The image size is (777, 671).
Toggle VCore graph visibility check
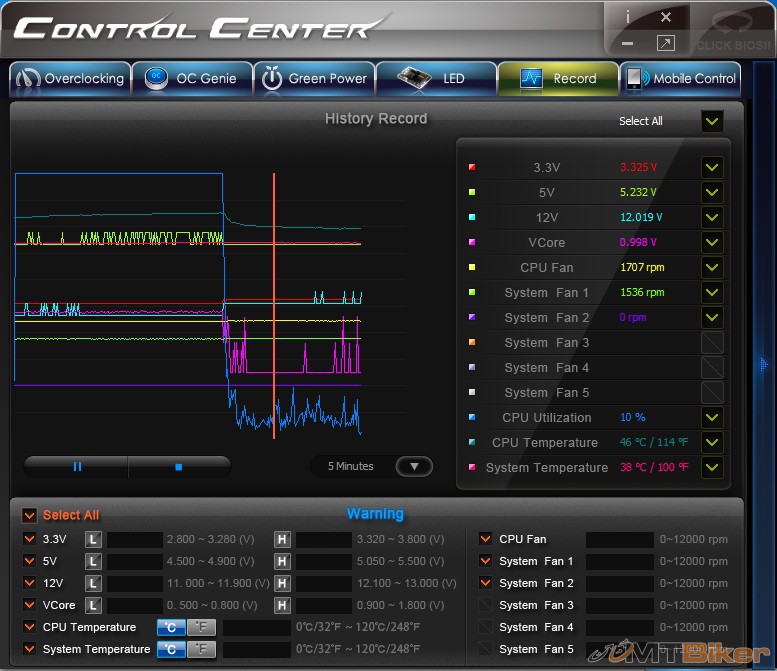pos(711,242)
